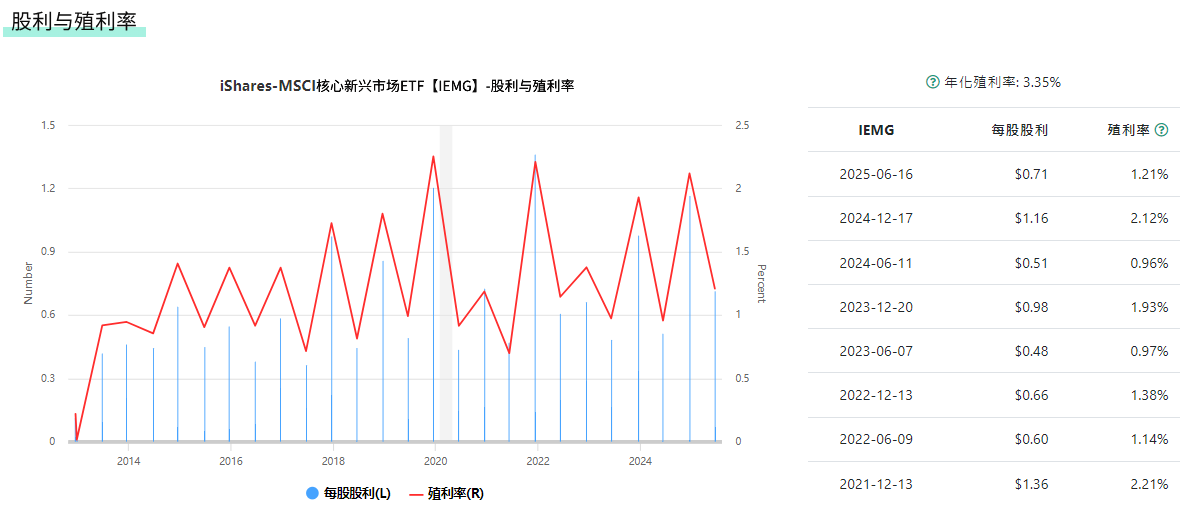Image resolution: width=1191 pixels, height=509 pixels.
Task: Toggle 殖利率(R) legend series
Action: 446,493
